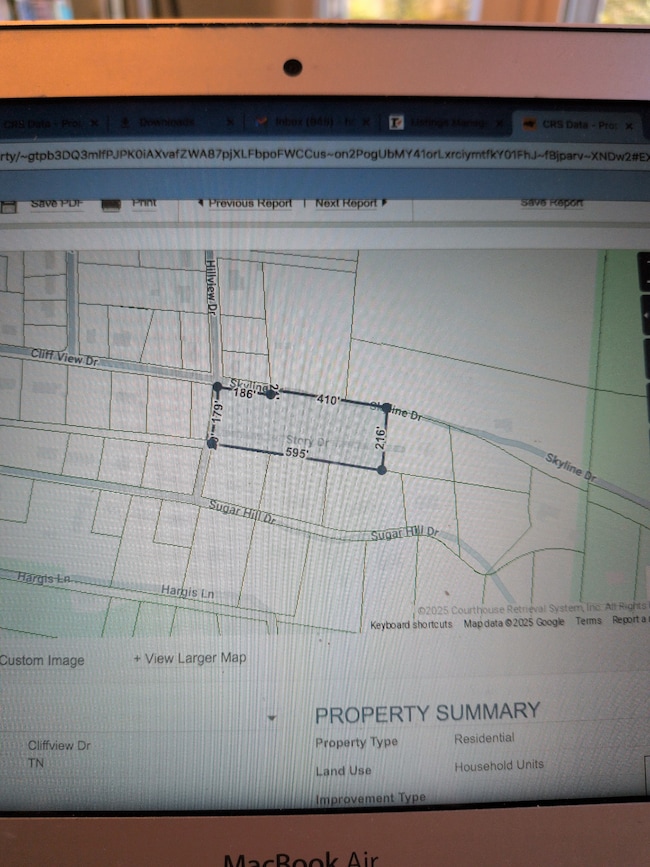Click the printer icon beside Print

[111, 204]
